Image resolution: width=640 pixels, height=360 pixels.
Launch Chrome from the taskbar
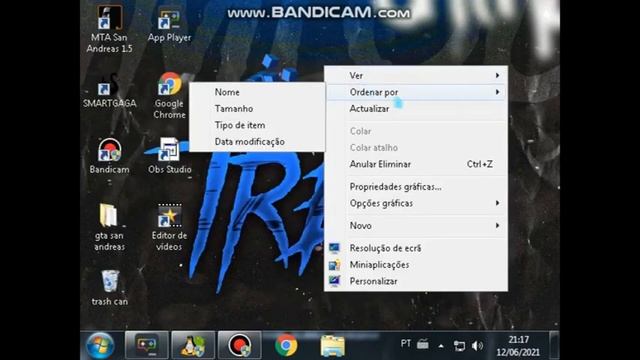tap(286, 345)
